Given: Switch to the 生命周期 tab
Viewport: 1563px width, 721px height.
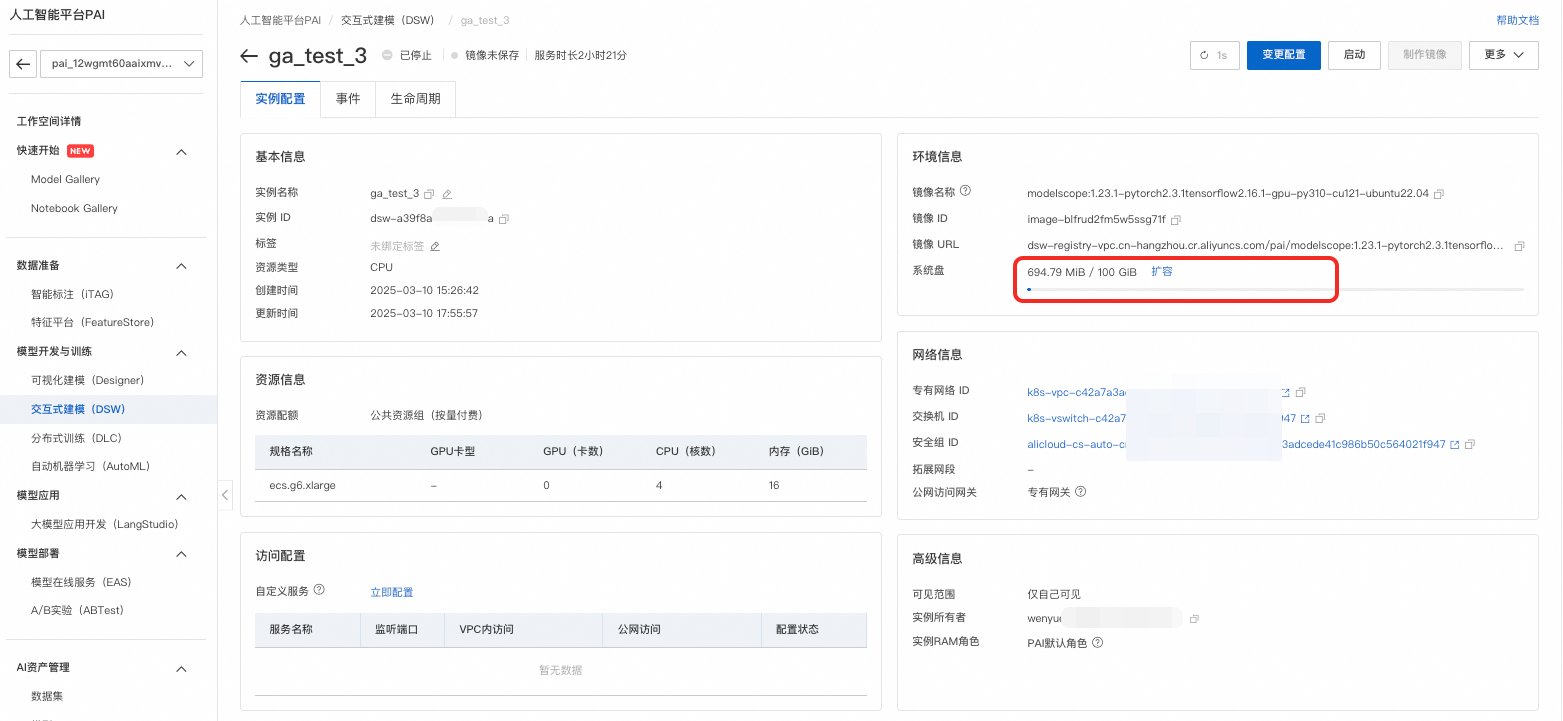Looking at the screenshot, I should tap(415, 99).
